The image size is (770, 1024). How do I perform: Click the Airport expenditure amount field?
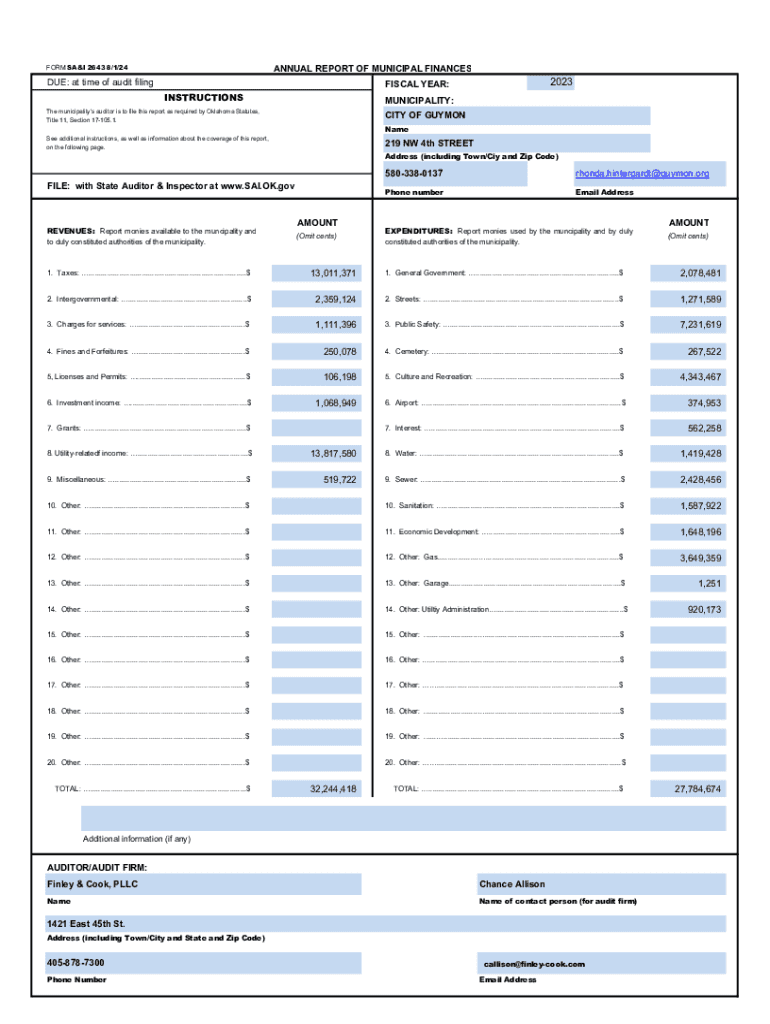pyautogui.click(x=688, y=402)
